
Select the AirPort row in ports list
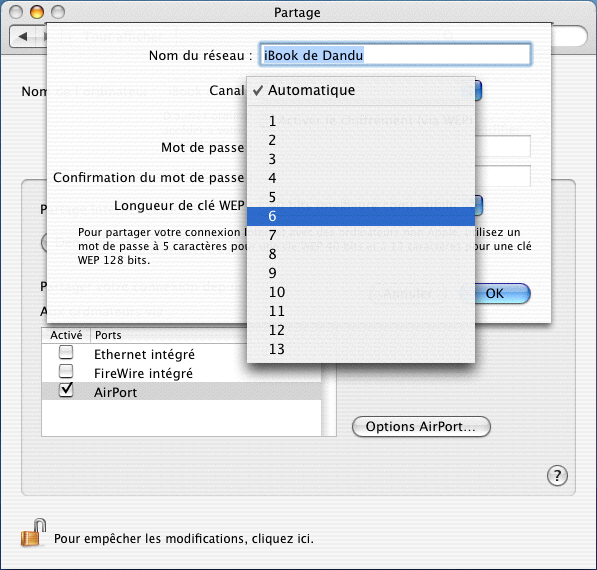tap(182, 391)
